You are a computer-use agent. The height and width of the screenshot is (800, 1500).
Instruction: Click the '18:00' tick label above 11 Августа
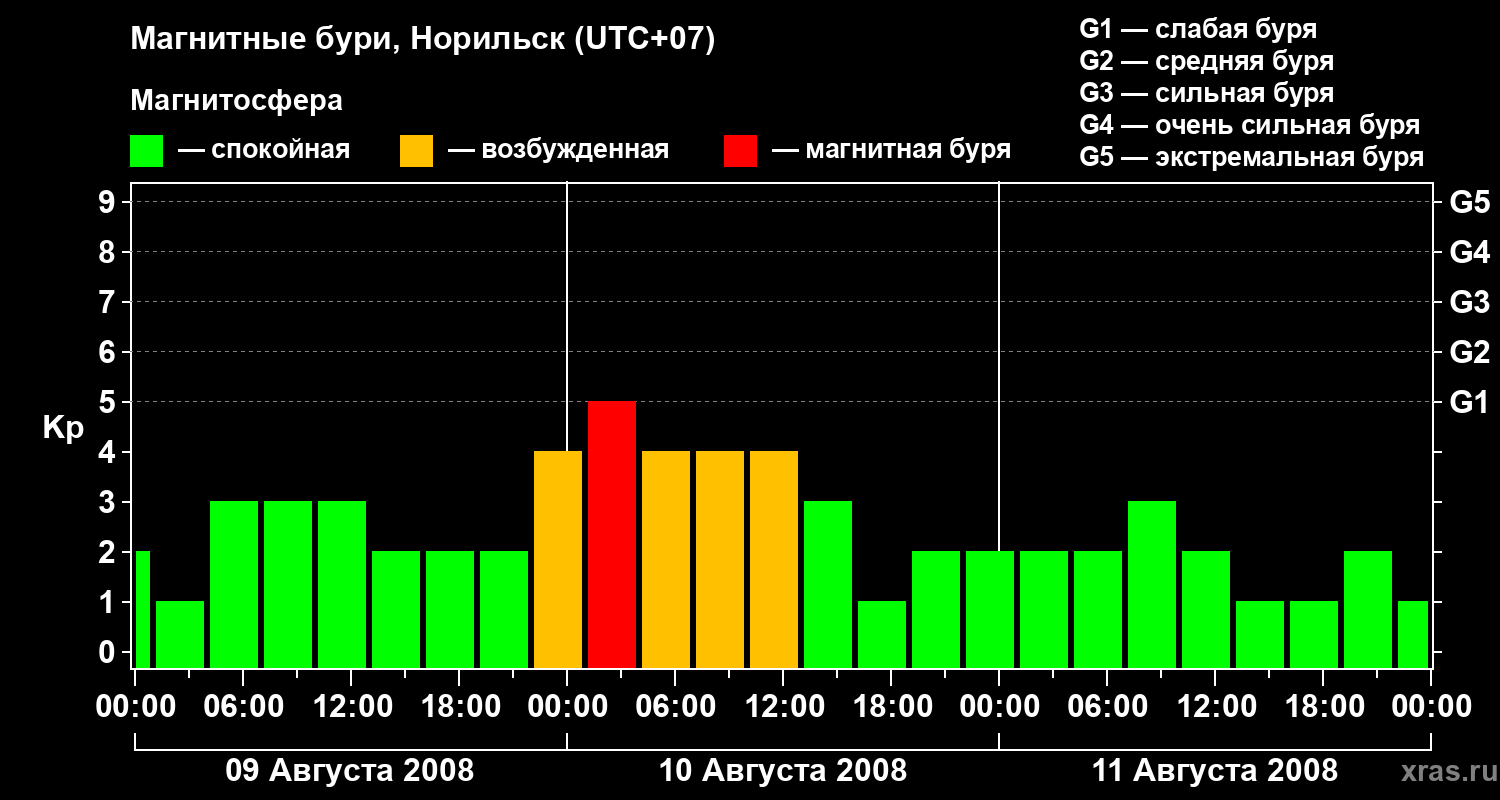[1323, 707]
